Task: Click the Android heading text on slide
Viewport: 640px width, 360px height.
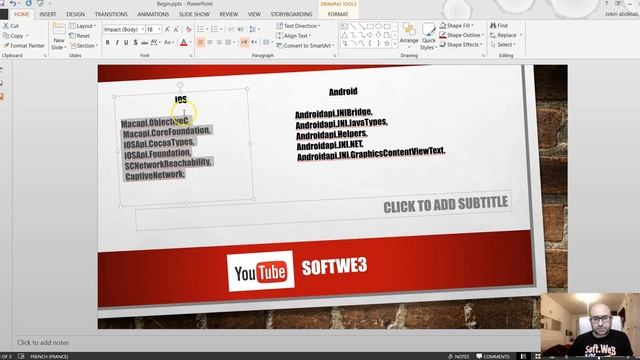Action: [343, 91]
